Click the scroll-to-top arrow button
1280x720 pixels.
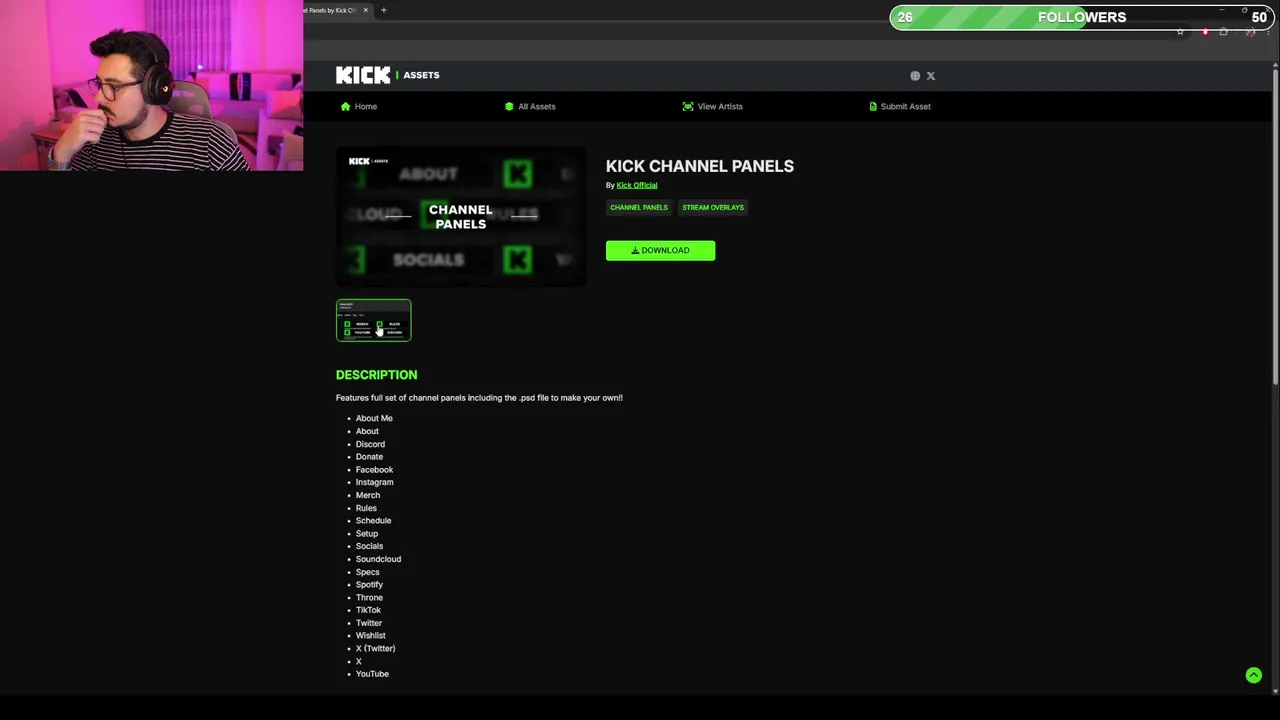(1253, 675)
